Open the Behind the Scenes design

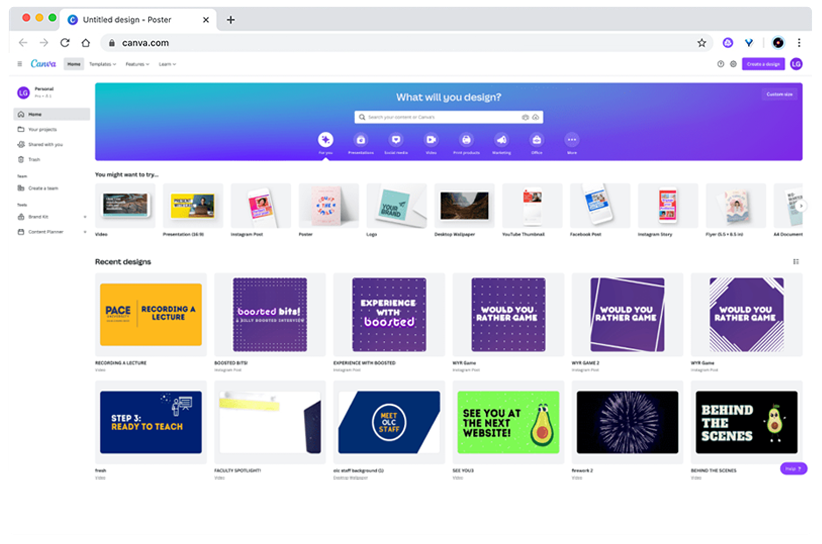[x=747, y=422]
